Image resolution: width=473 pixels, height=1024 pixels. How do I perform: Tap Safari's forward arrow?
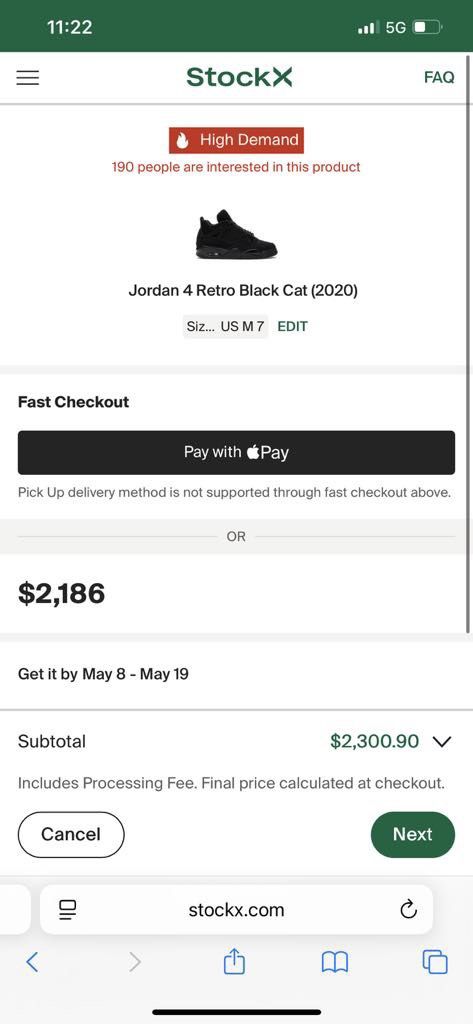[135, 962]
